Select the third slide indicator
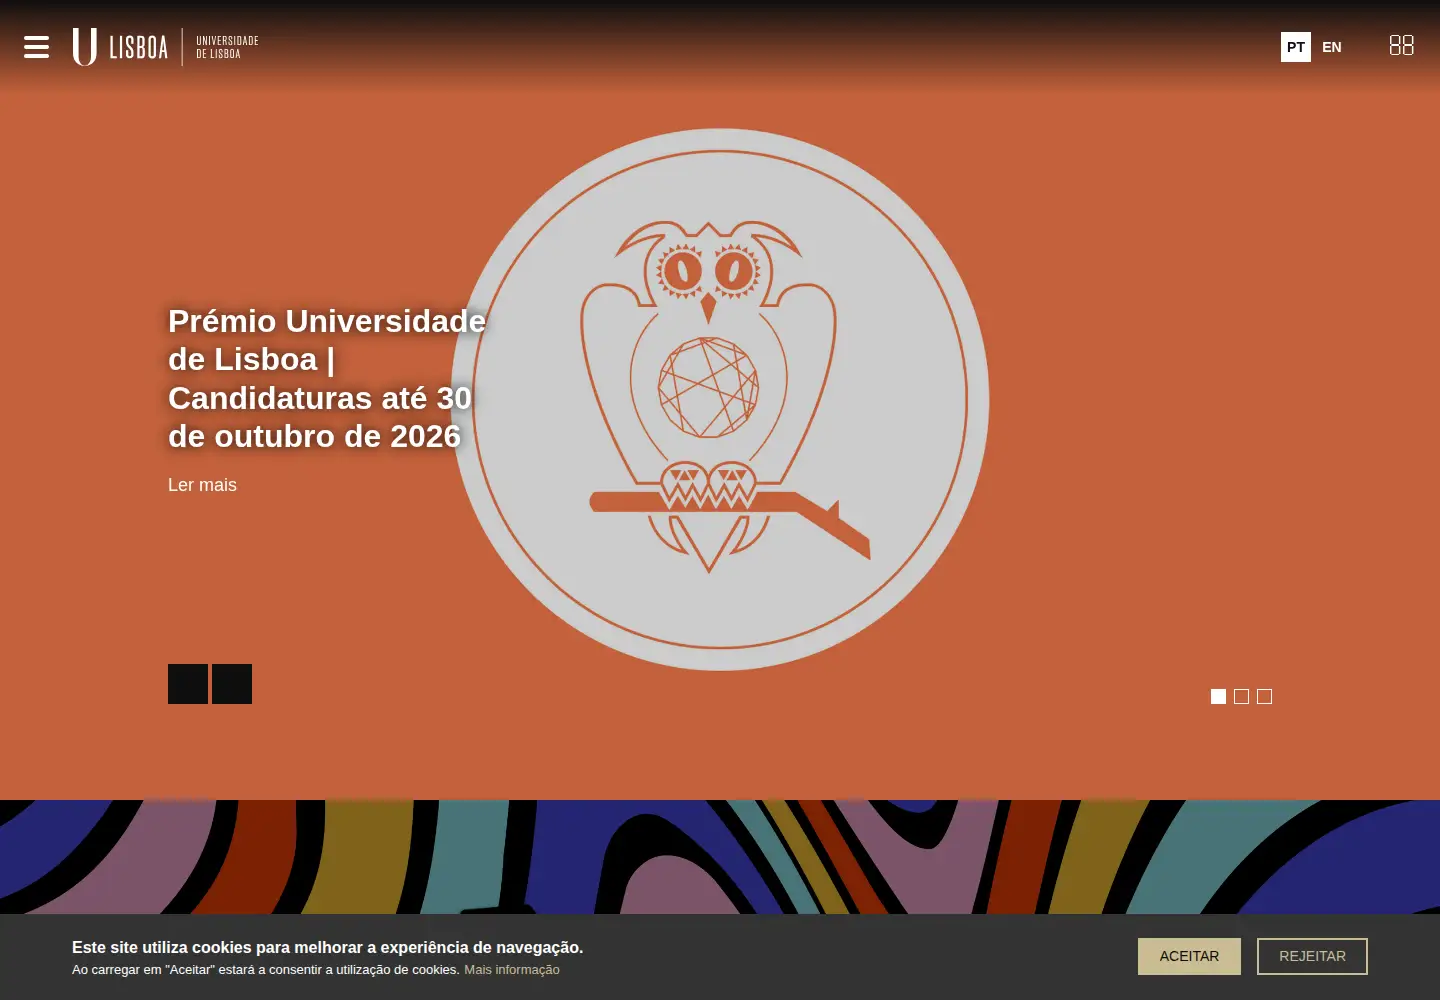Screen dimensions: 1440x1000 pos(1264,696)
